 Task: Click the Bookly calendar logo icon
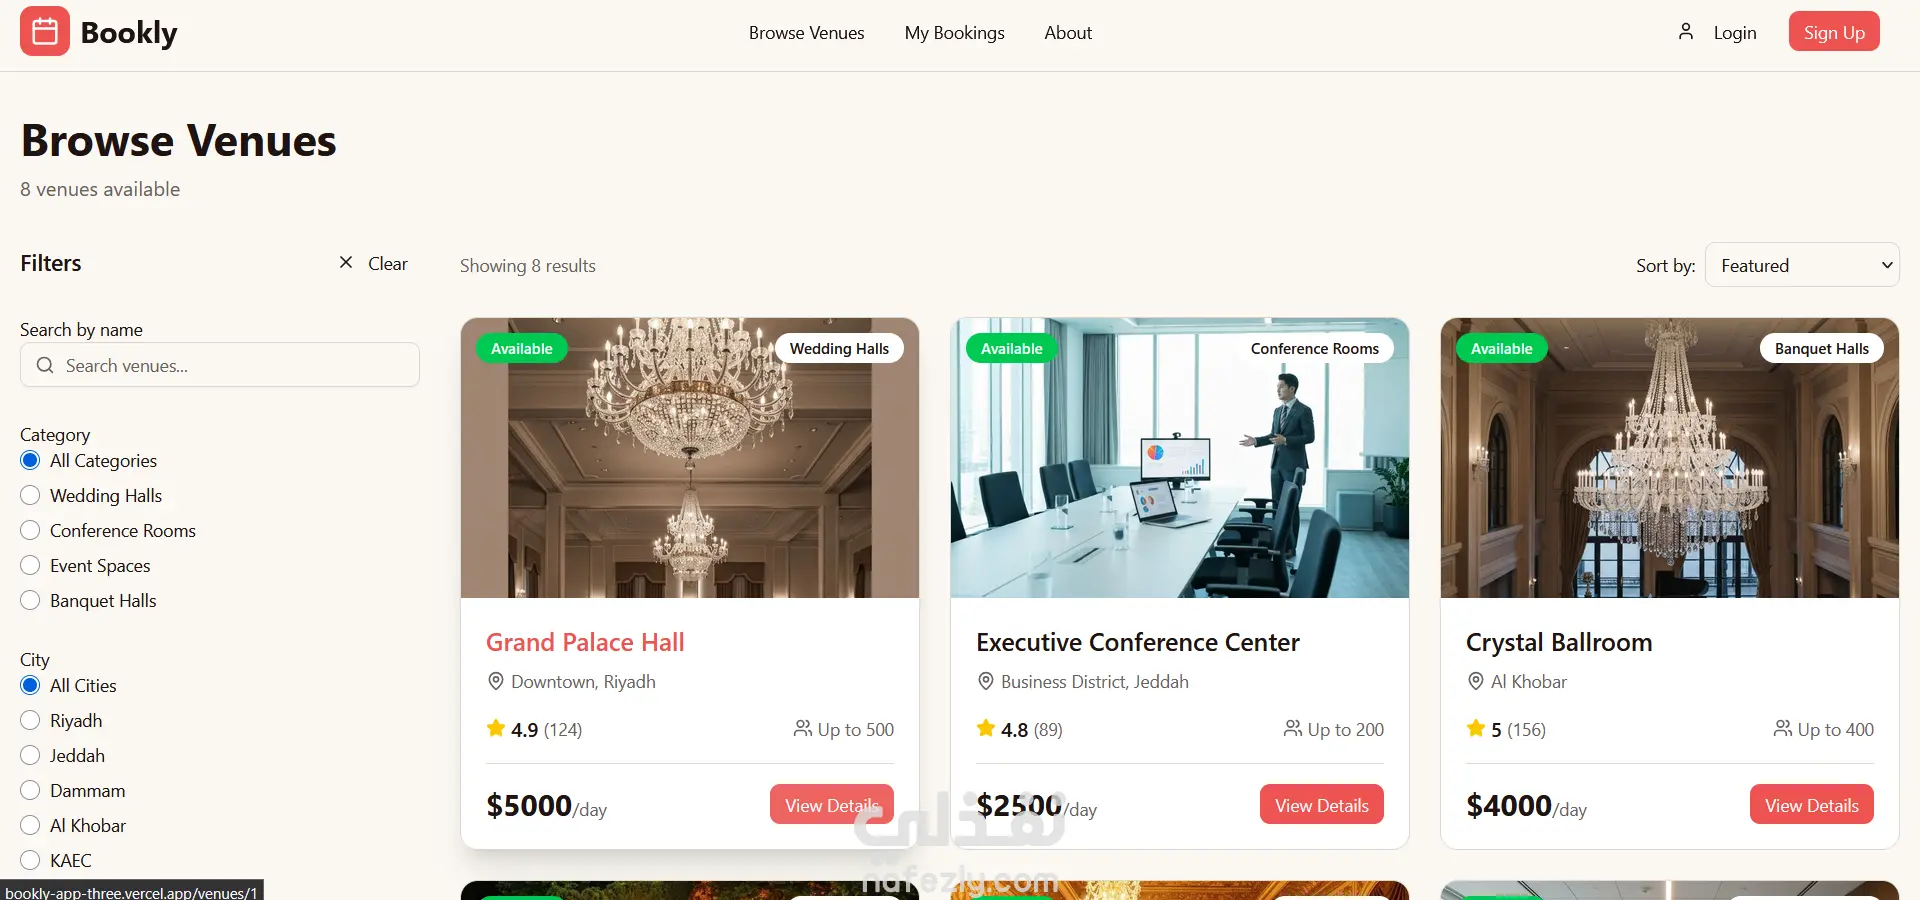45,32
